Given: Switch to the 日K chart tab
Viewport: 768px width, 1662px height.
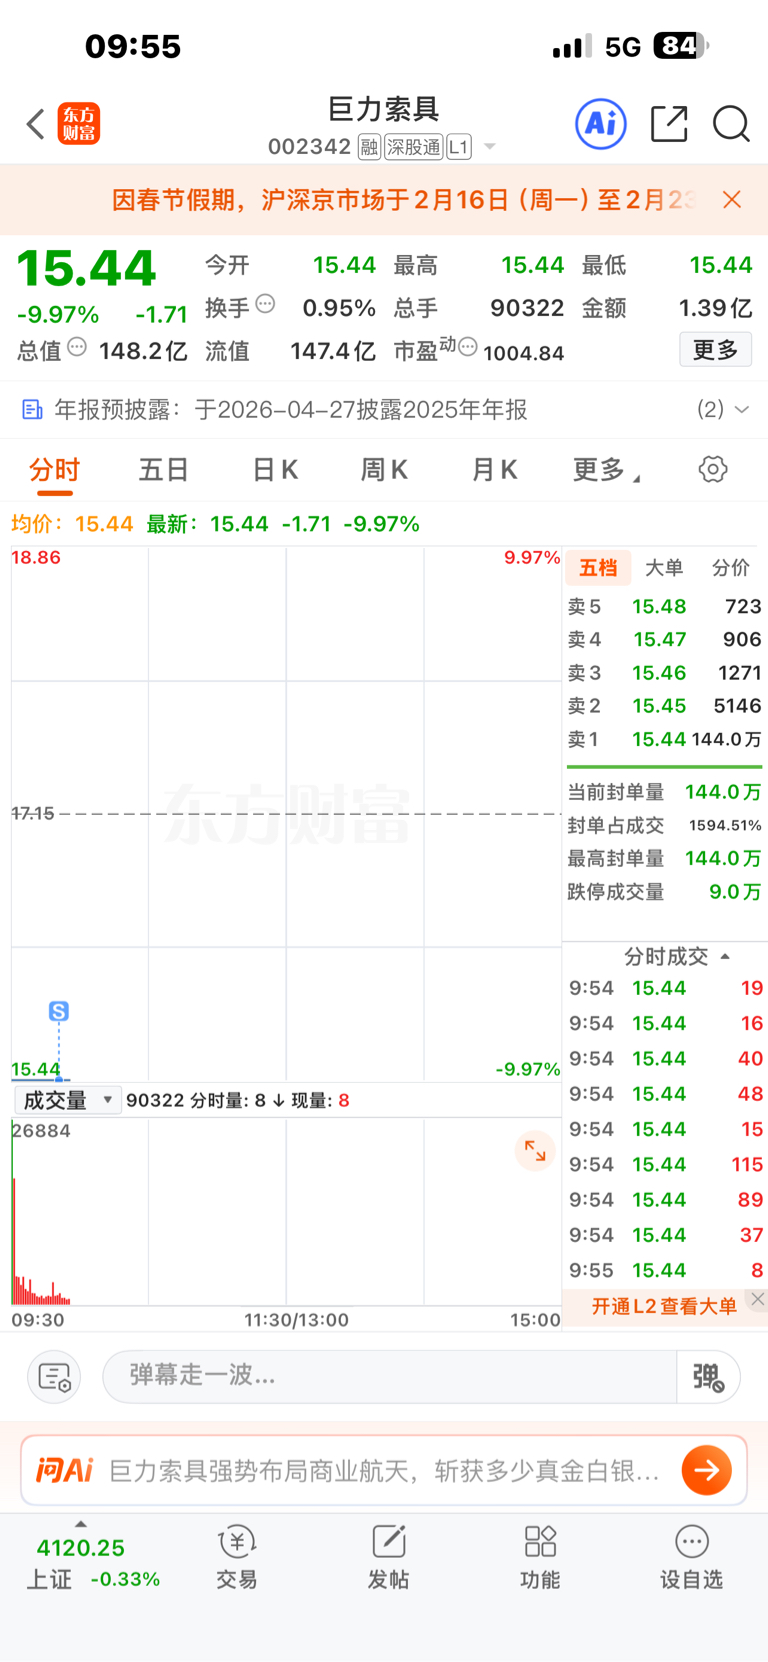Looking at the screenshot, I should [x=275, y=470].
